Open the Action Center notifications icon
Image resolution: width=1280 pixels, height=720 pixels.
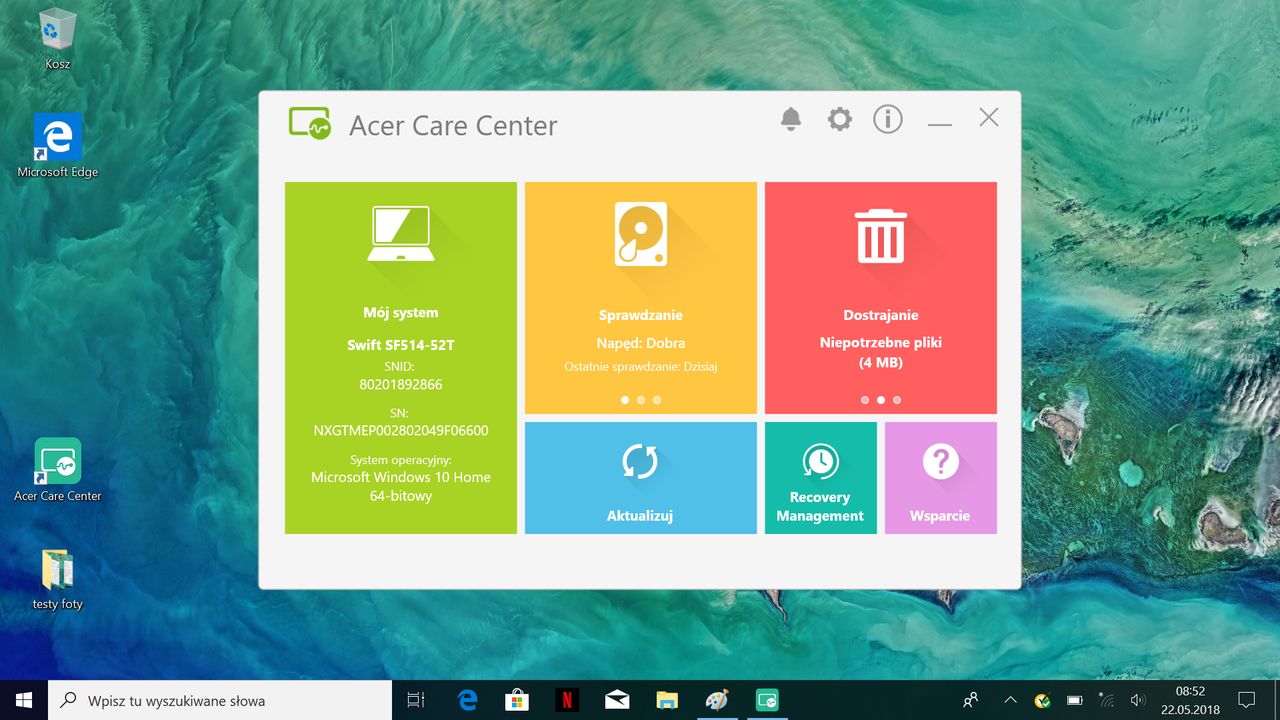(x=1247, y=701)
